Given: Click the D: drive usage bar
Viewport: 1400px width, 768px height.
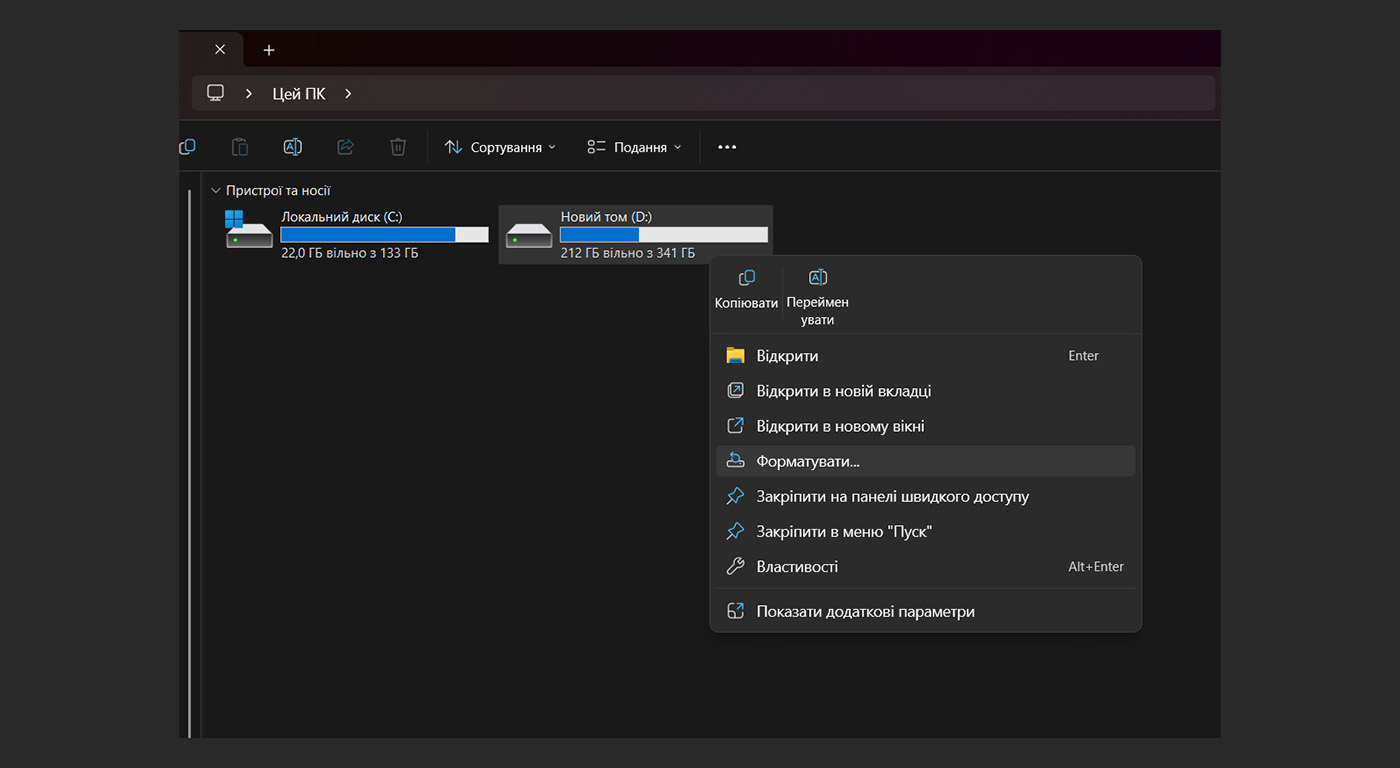Looking at the screenshot, I should click(664, 235).
